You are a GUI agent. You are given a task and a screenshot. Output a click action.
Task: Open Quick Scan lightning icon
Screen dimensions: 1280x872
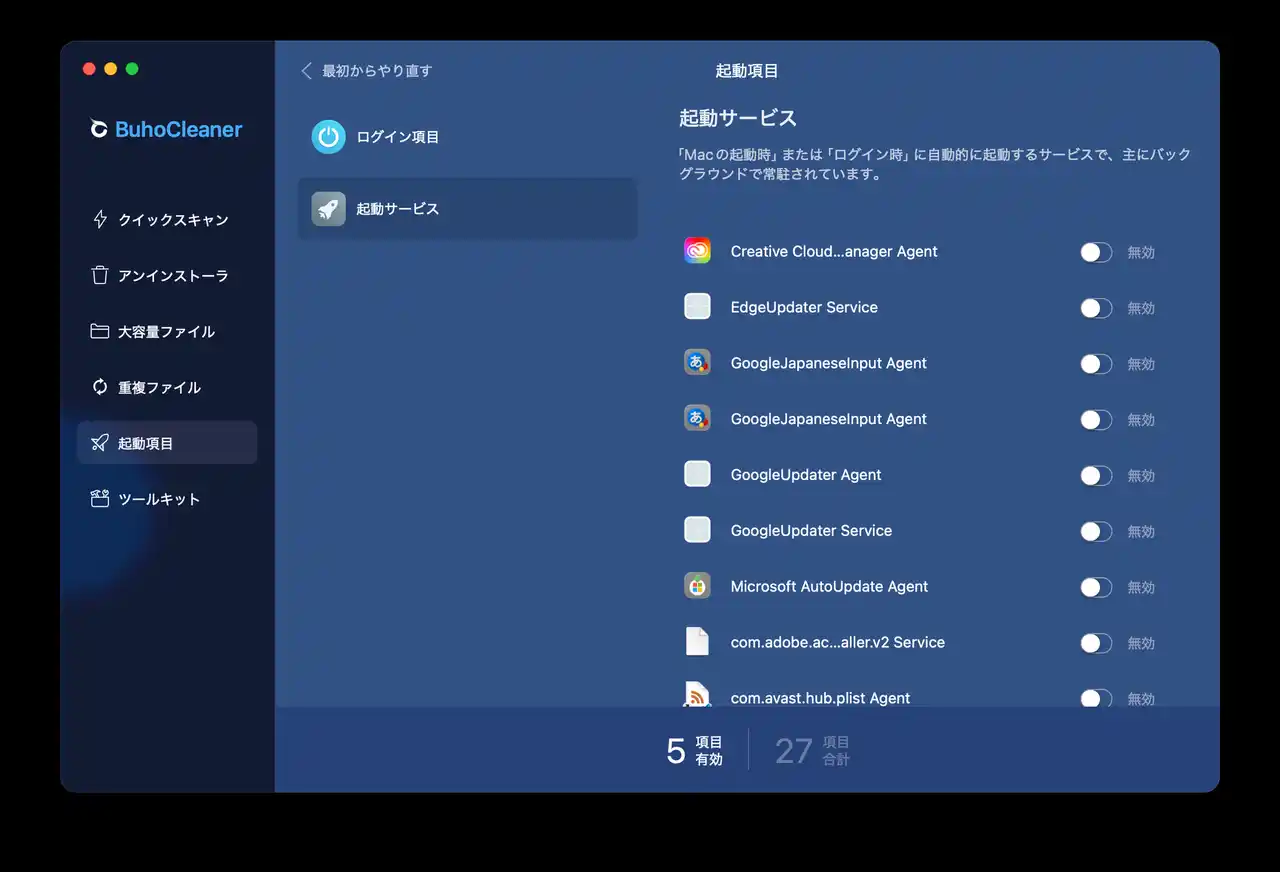[x=100, y=220]
